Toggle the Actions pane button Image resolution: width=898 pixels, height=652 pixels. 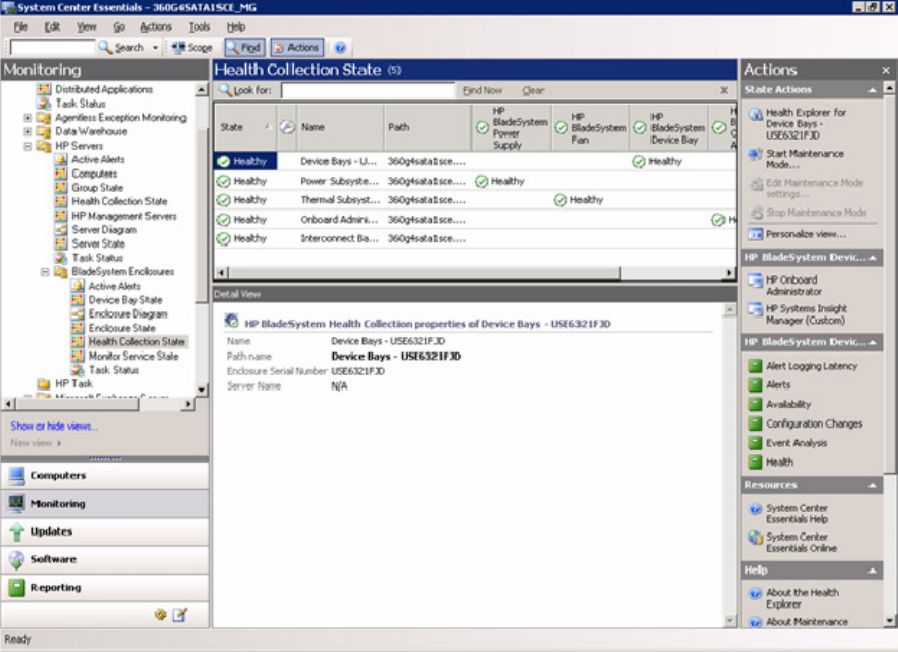click(x=297, y=47)
